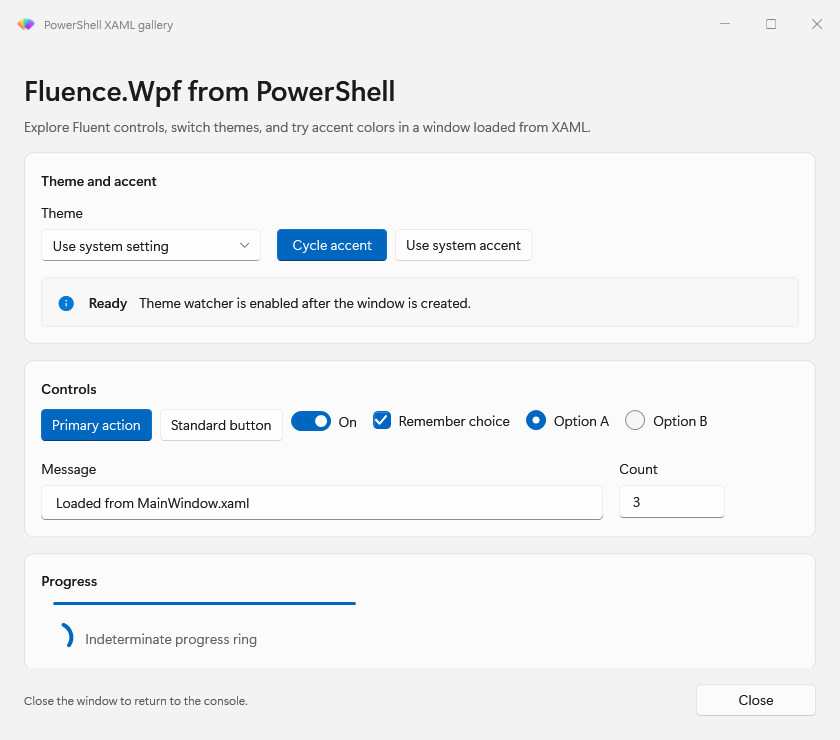Click the 'Progress' section title
Viewport: 840px width, 740px height.
69,581
